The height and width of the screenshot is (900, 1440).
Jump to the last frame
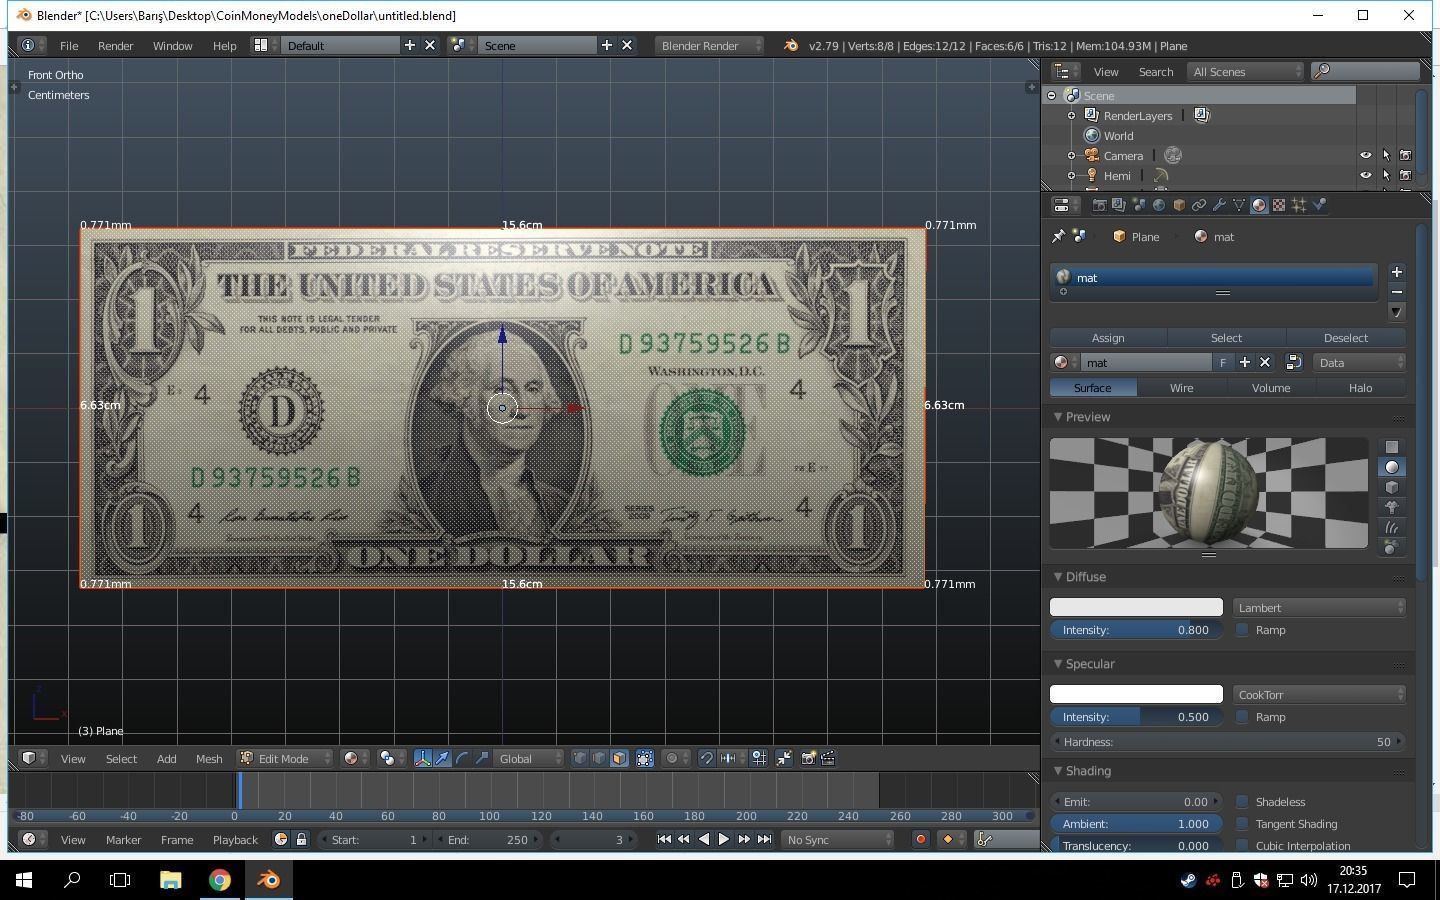pyautogui.click(x=764, y=840)
